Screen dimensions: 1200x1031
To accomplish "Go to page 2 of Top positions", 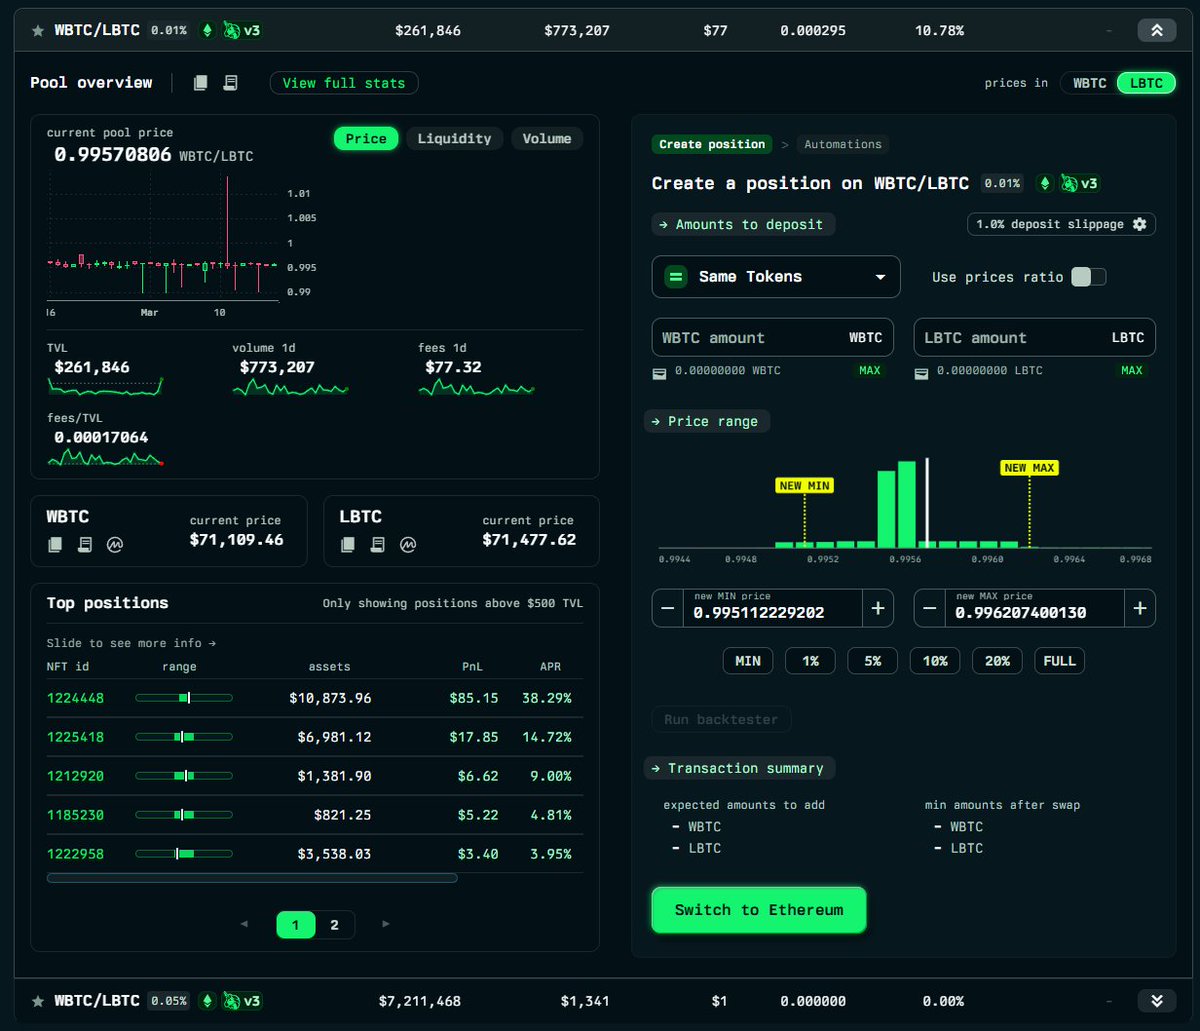I will pos(334,925).
